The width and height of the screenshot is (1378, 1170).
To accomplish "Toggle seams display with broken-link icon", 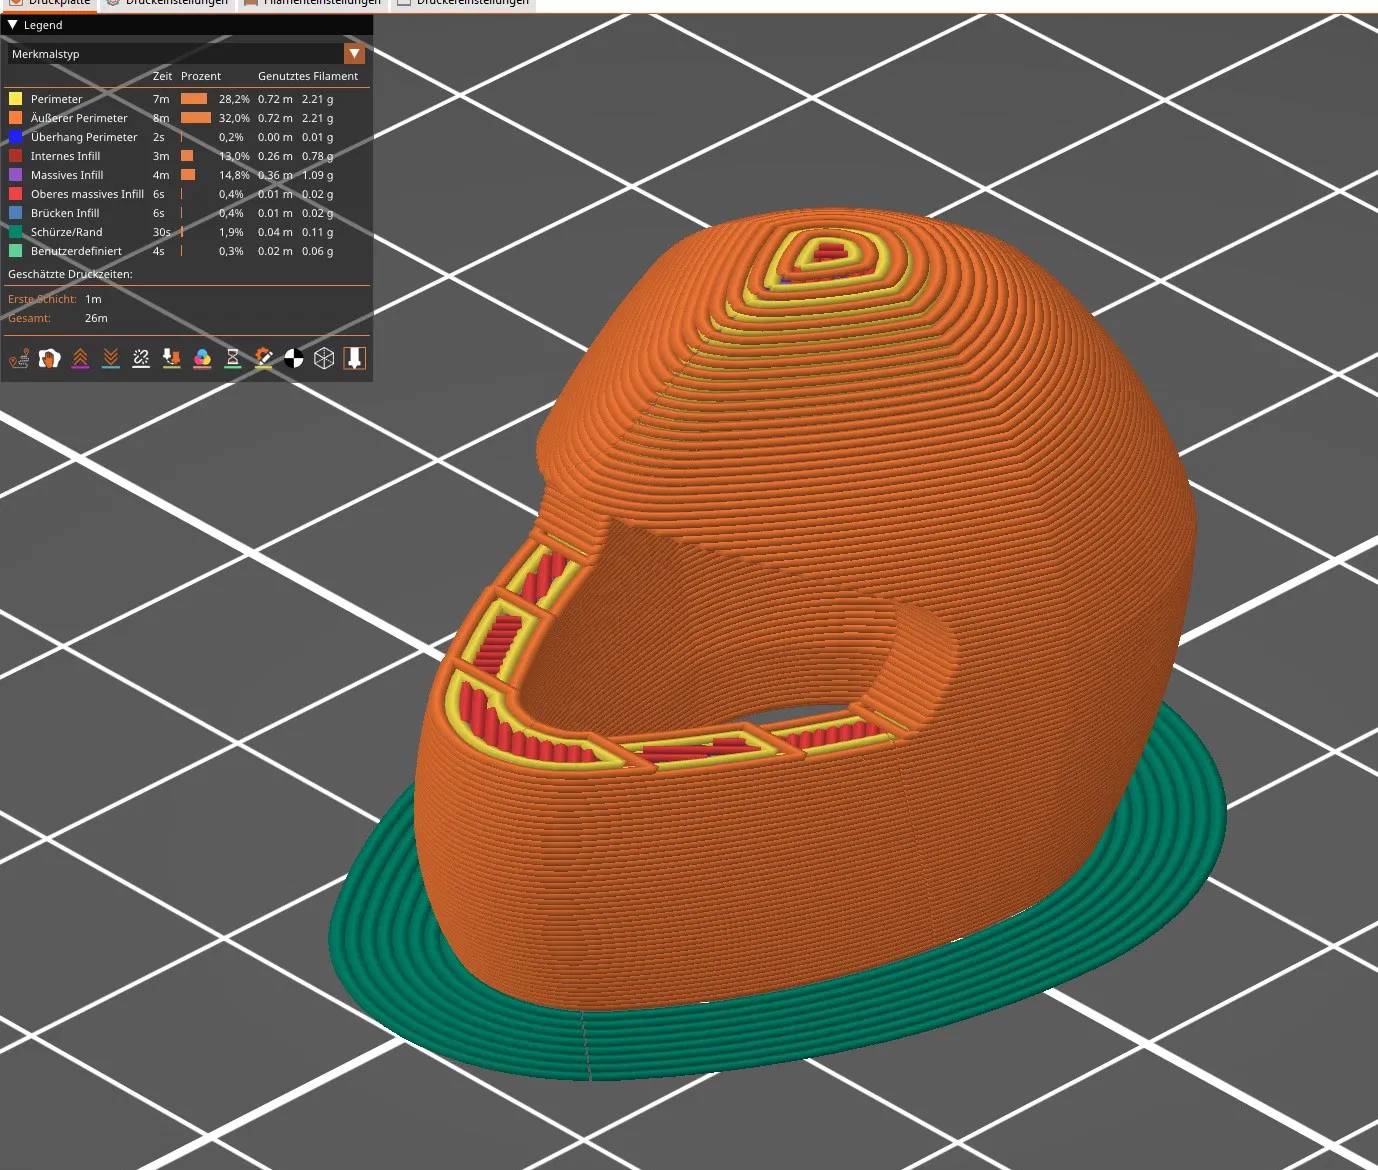I will click(x=141, y=358).
